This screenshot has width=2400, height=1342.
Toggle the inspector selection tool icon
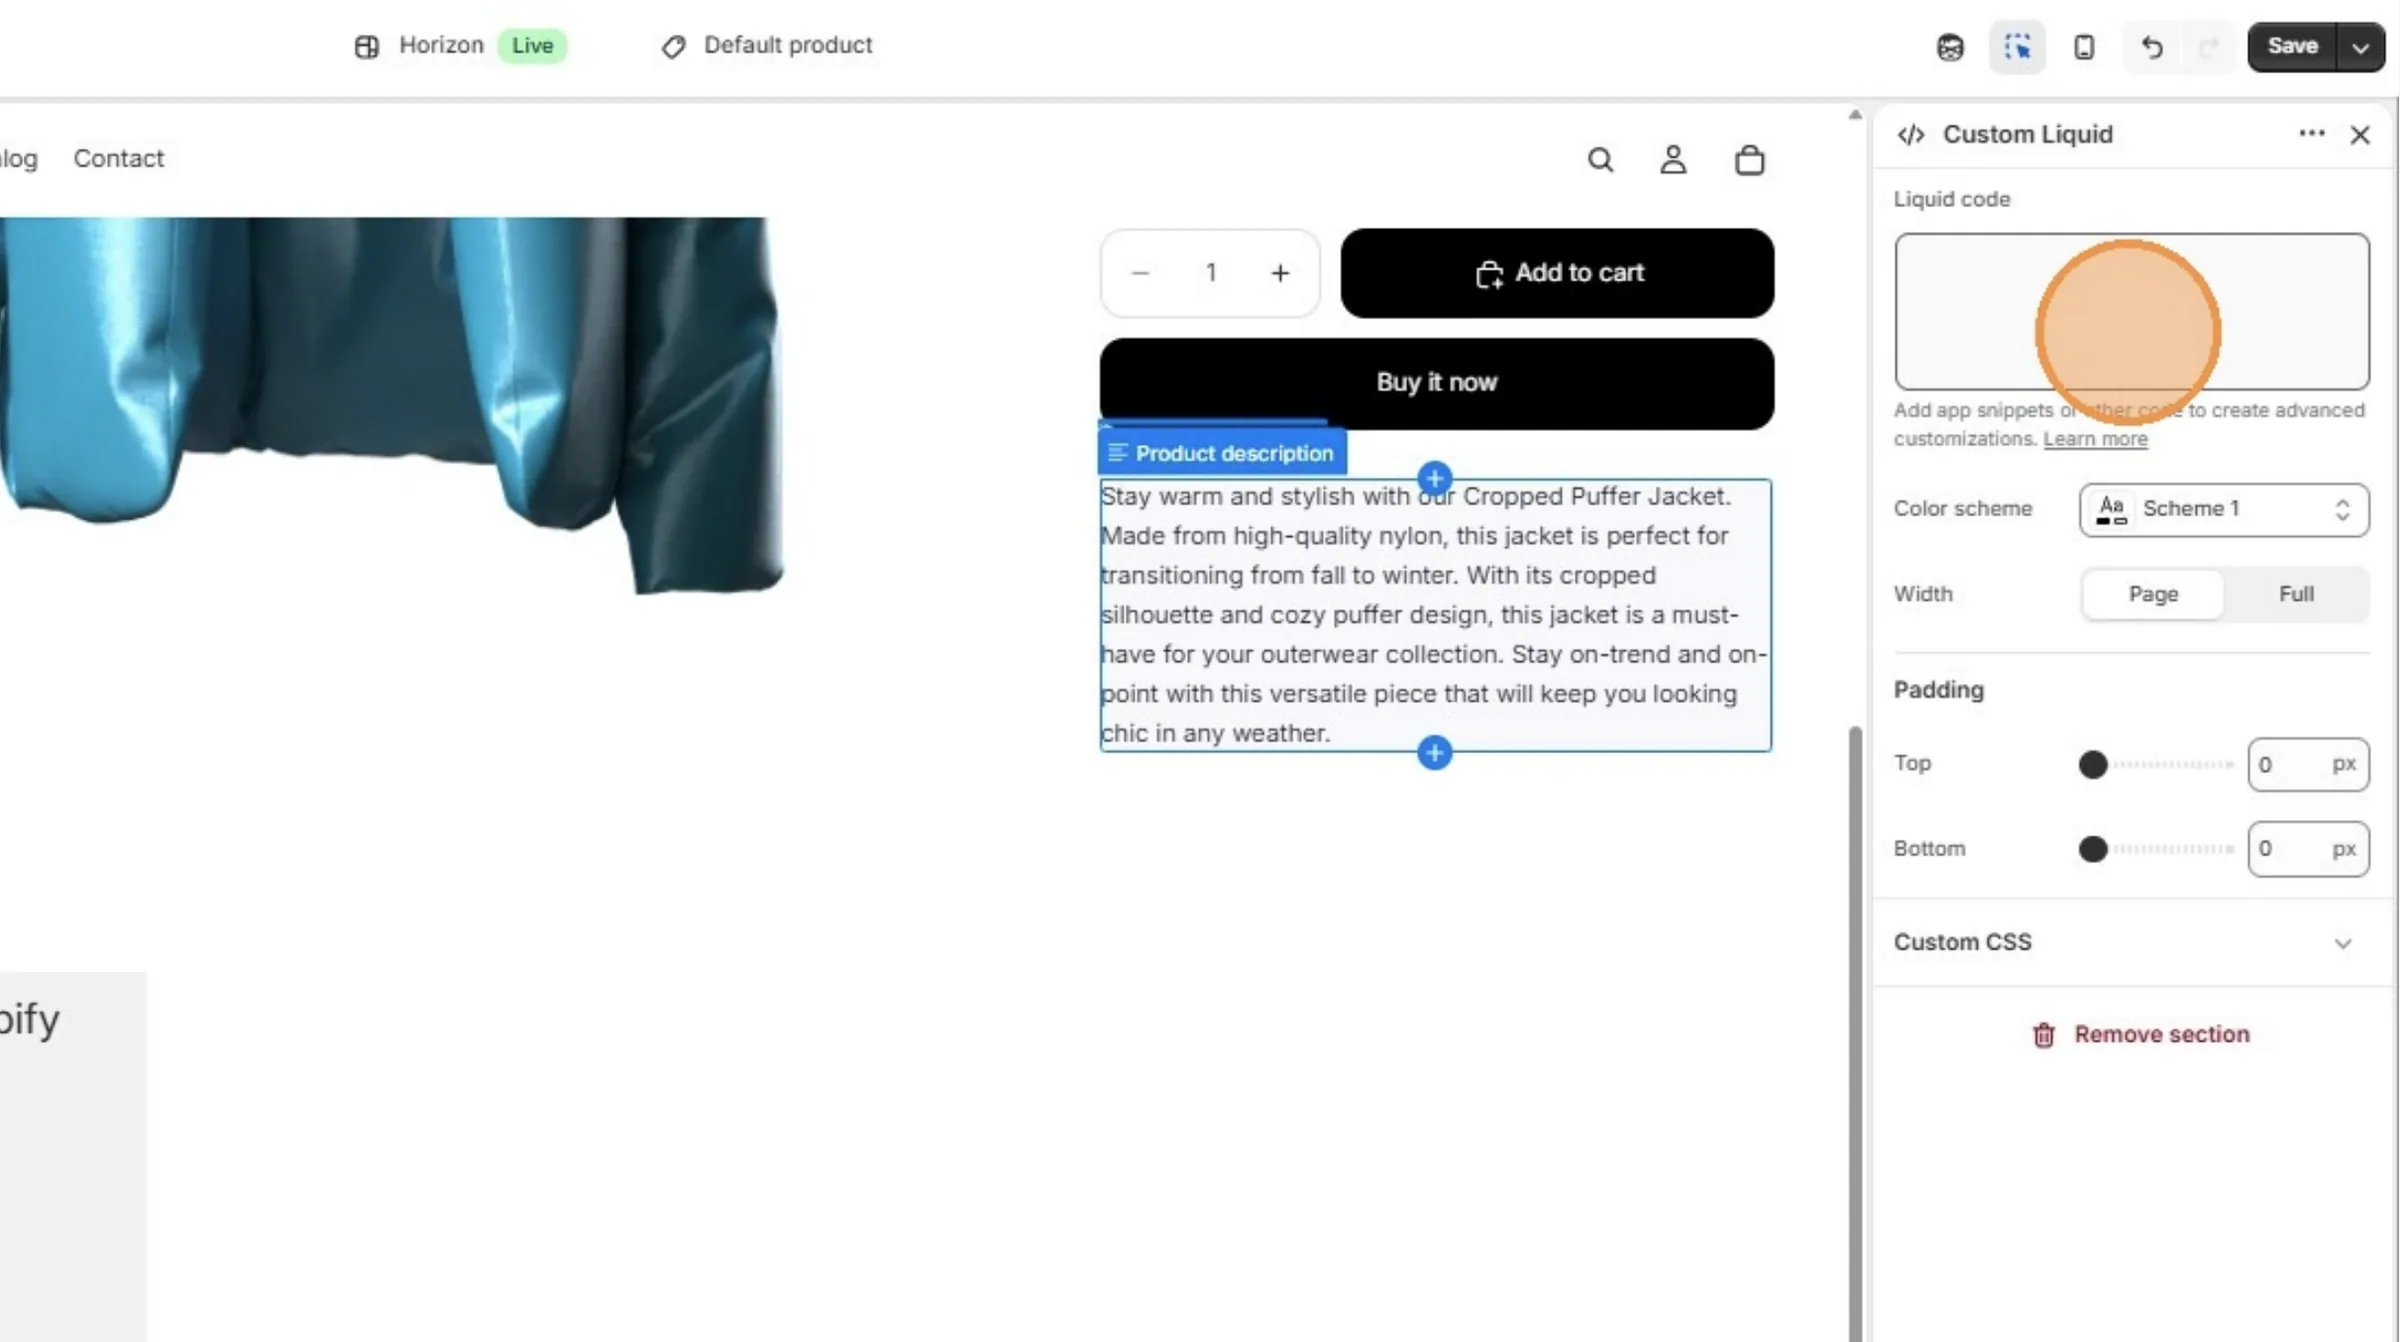point(2017,47)
